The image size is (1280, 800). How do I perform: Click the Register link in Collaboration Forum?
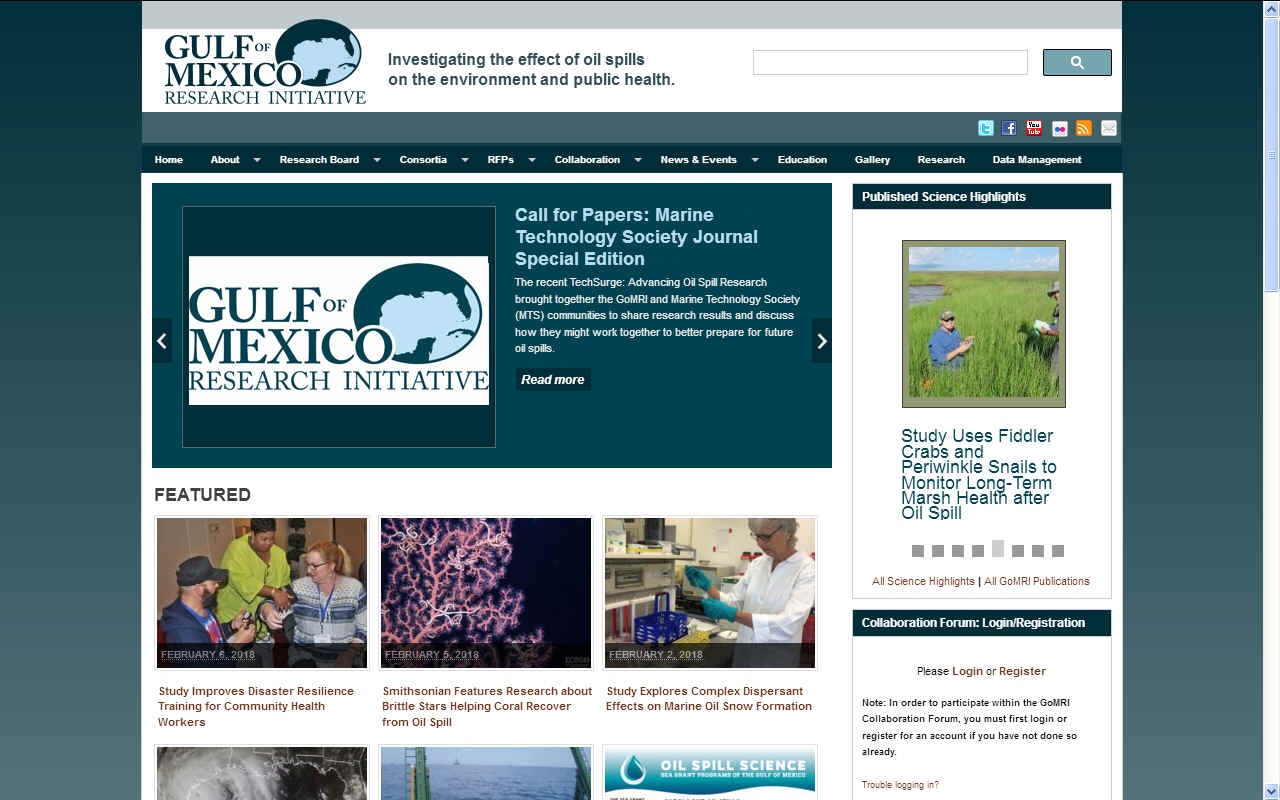click(x=1022, y=671)
